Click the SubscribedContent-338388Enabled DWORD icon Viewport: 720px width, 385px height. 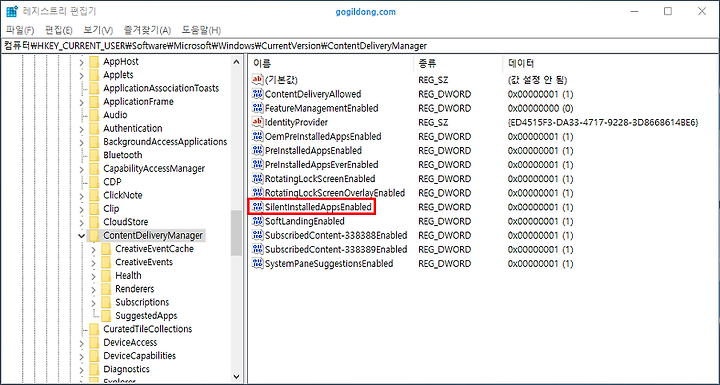click(x=258, y=235)
